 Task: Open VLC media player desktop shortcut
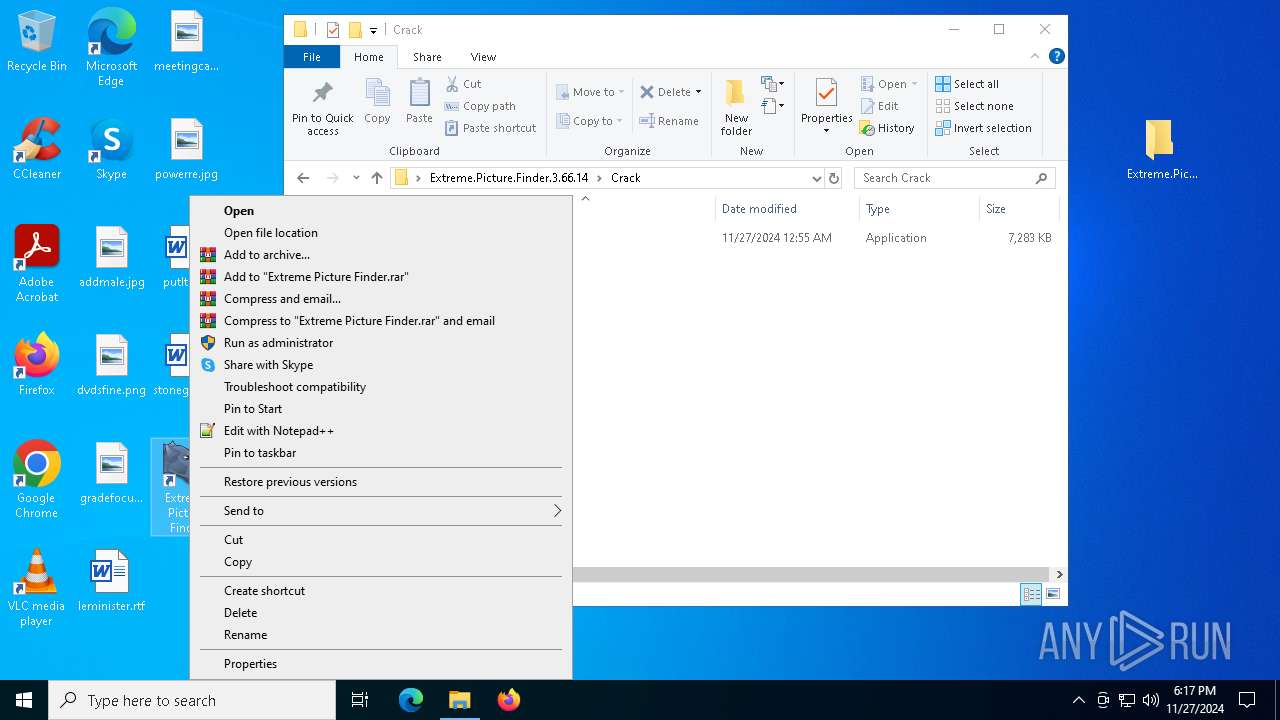[x=37, y=588]
